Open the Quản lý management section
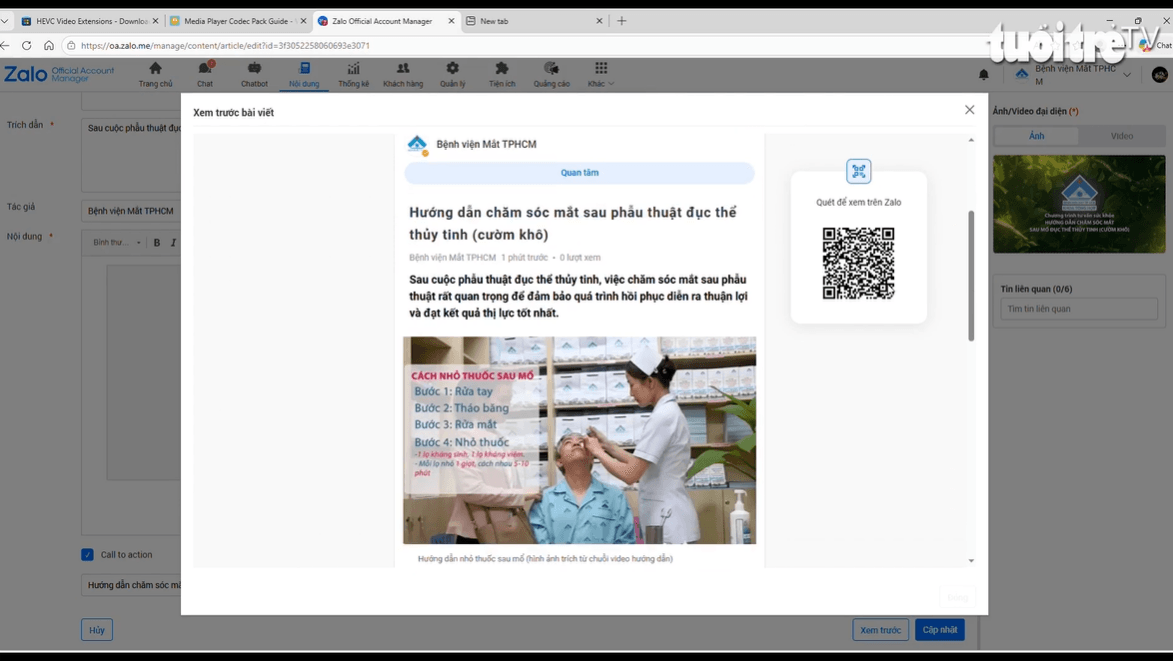This screenshot has height=661, width=1173. pos(452,72)
